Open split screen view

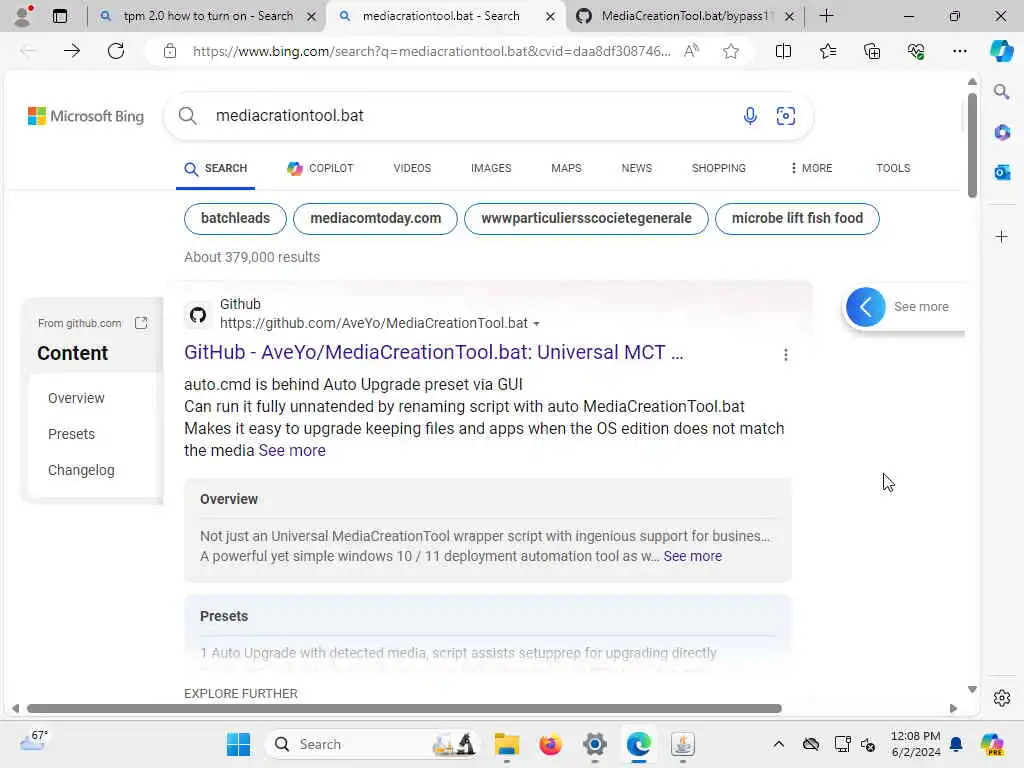click(783, 51)
